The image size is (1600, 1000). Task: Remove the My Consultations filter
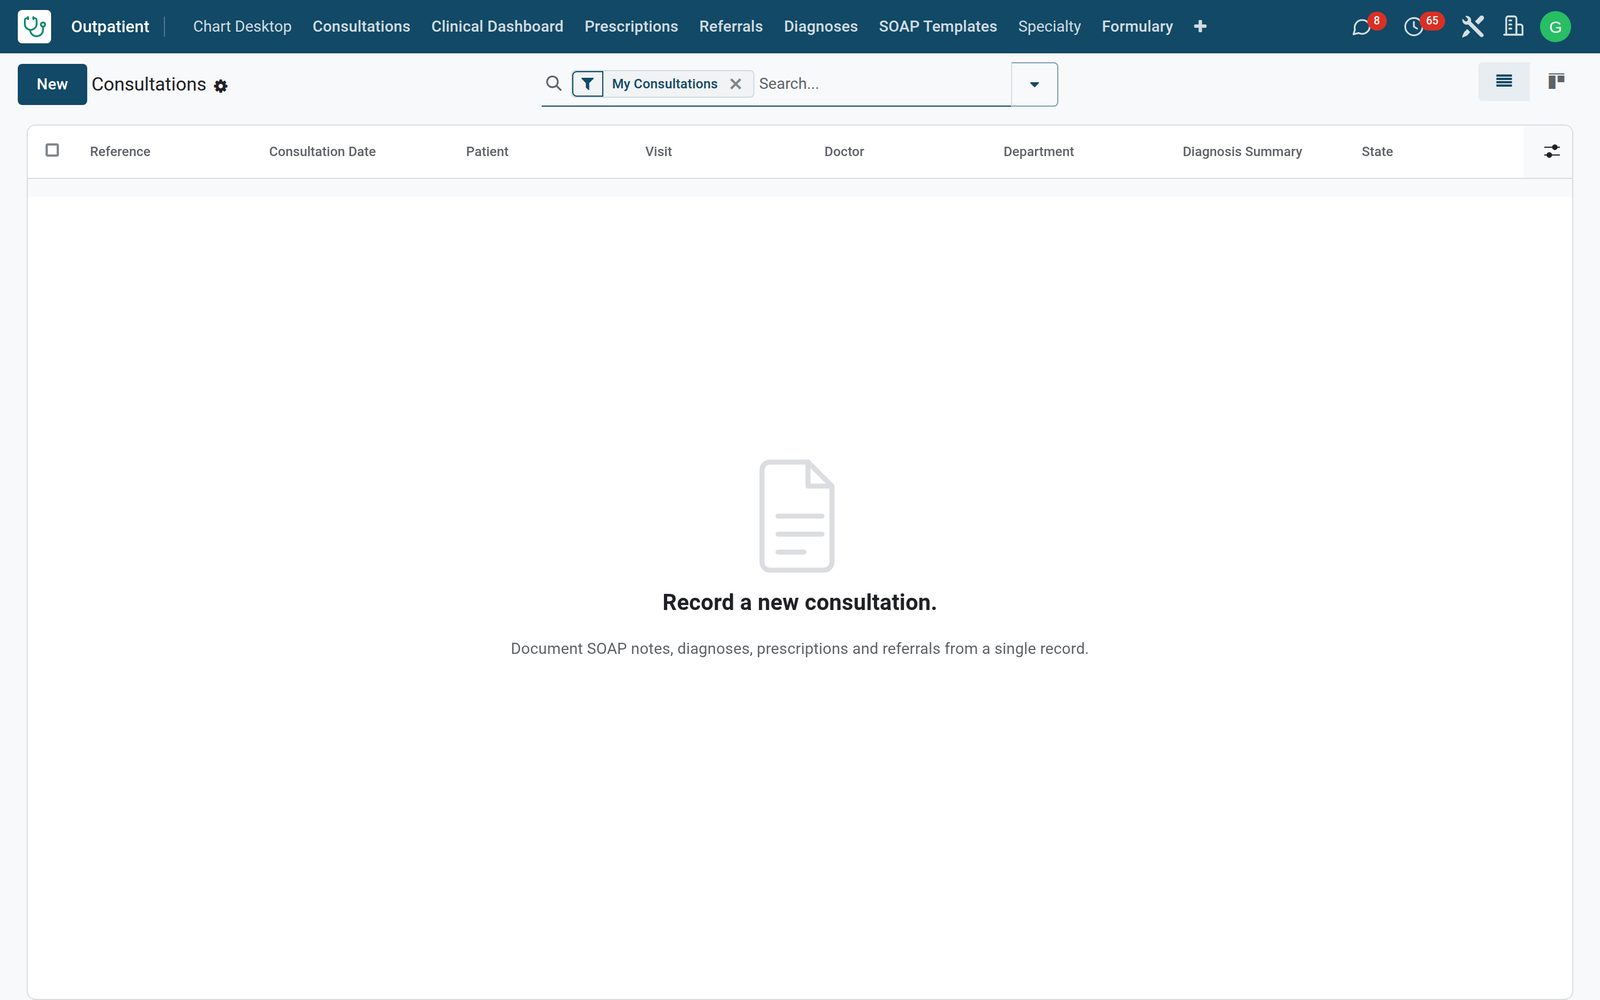(x=736, y=84)
